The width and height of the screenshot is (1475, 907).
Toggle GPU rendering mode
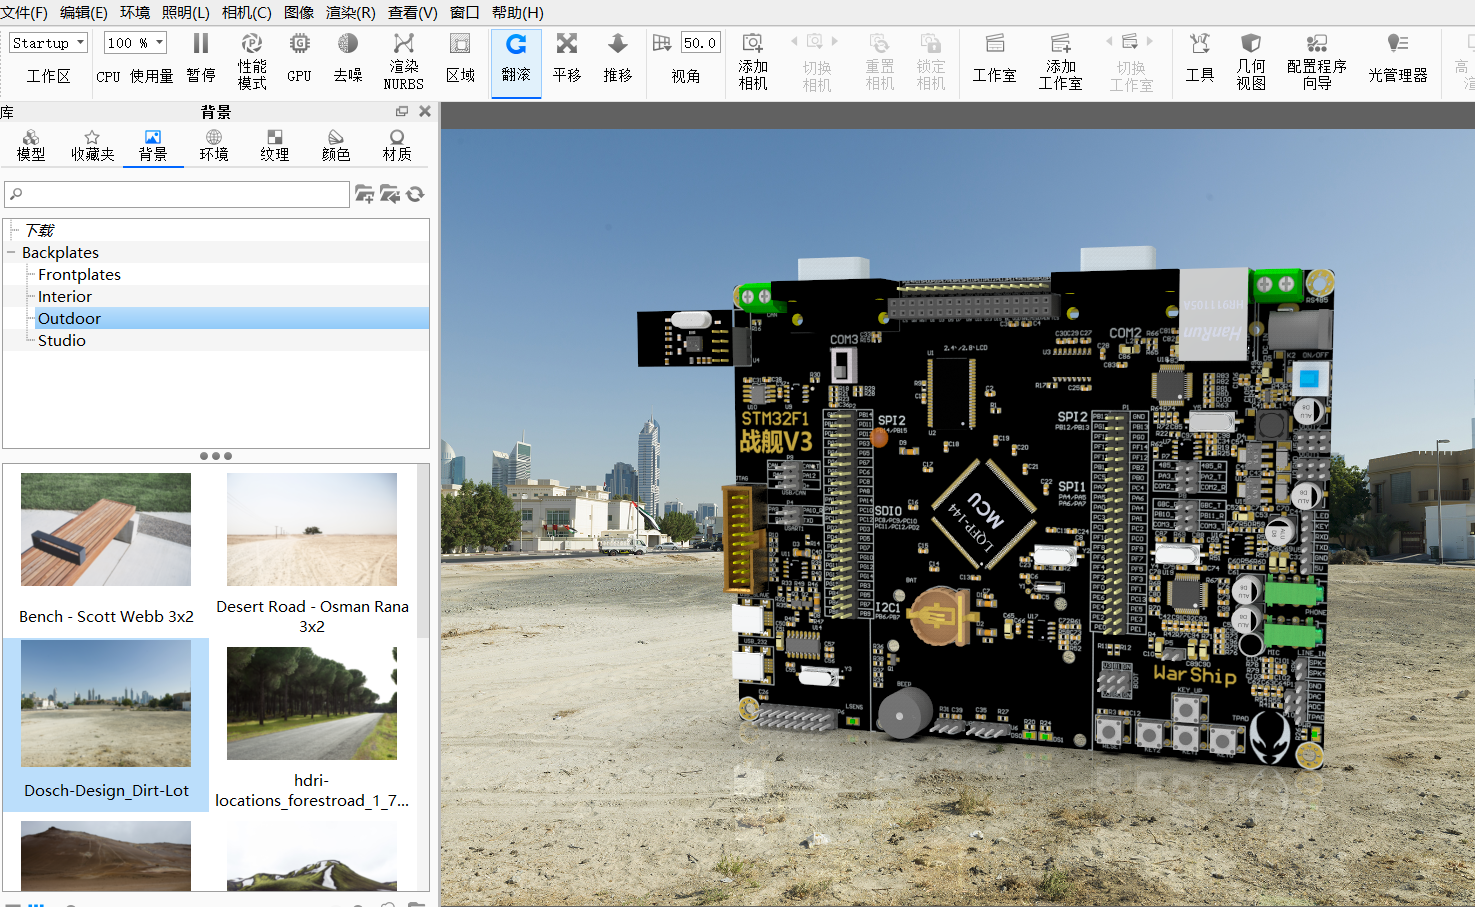(299, 58)
